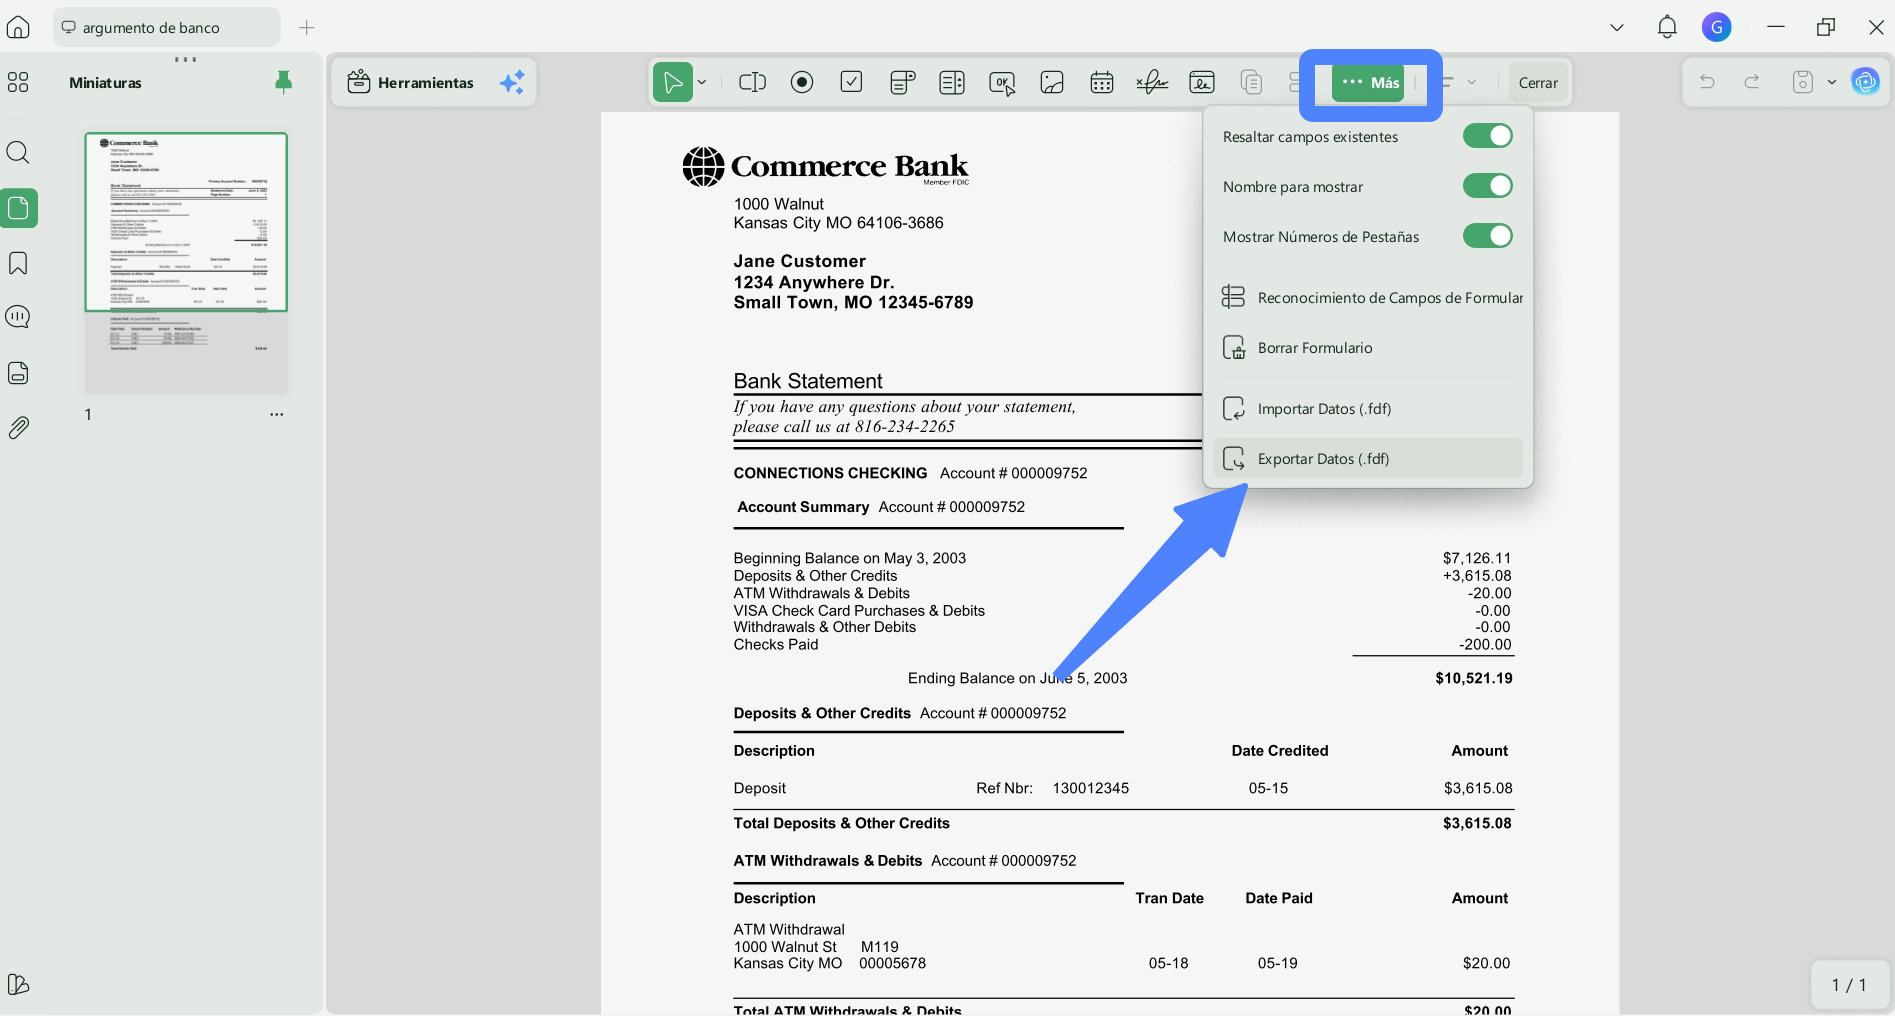Open the bookmarks panel in sidebar
Viewport: 1895px width, 1016px height.
click(x=18, y=263)
